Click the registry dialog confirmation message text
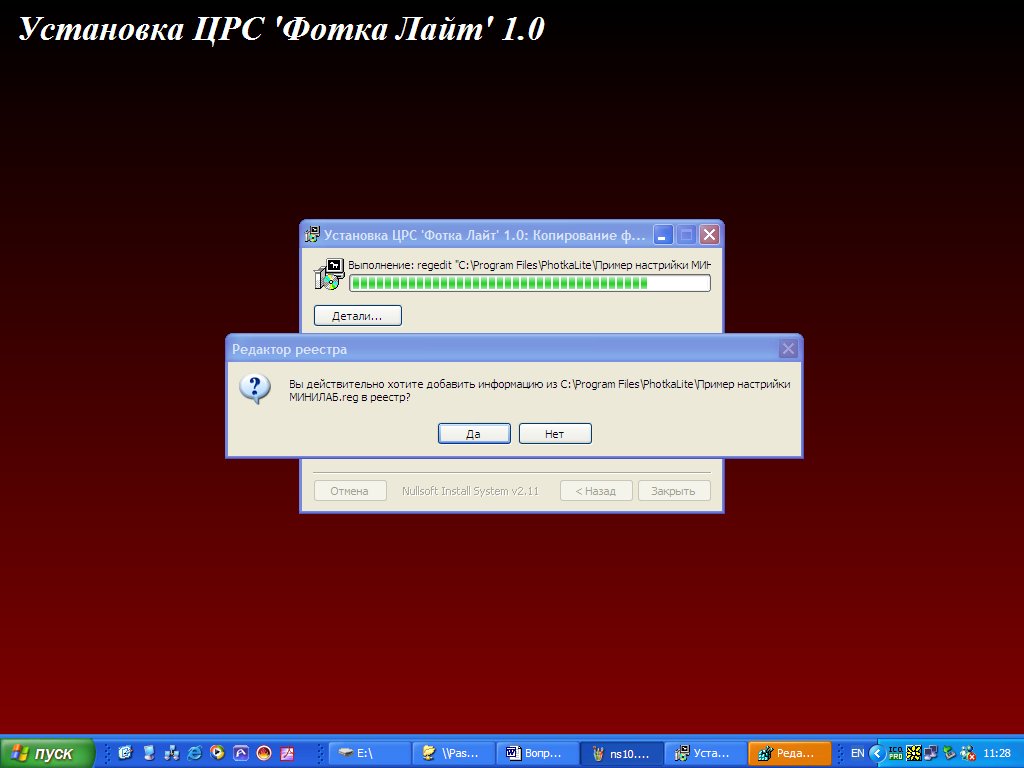The image size is (1024, 768). coord(539,390)
